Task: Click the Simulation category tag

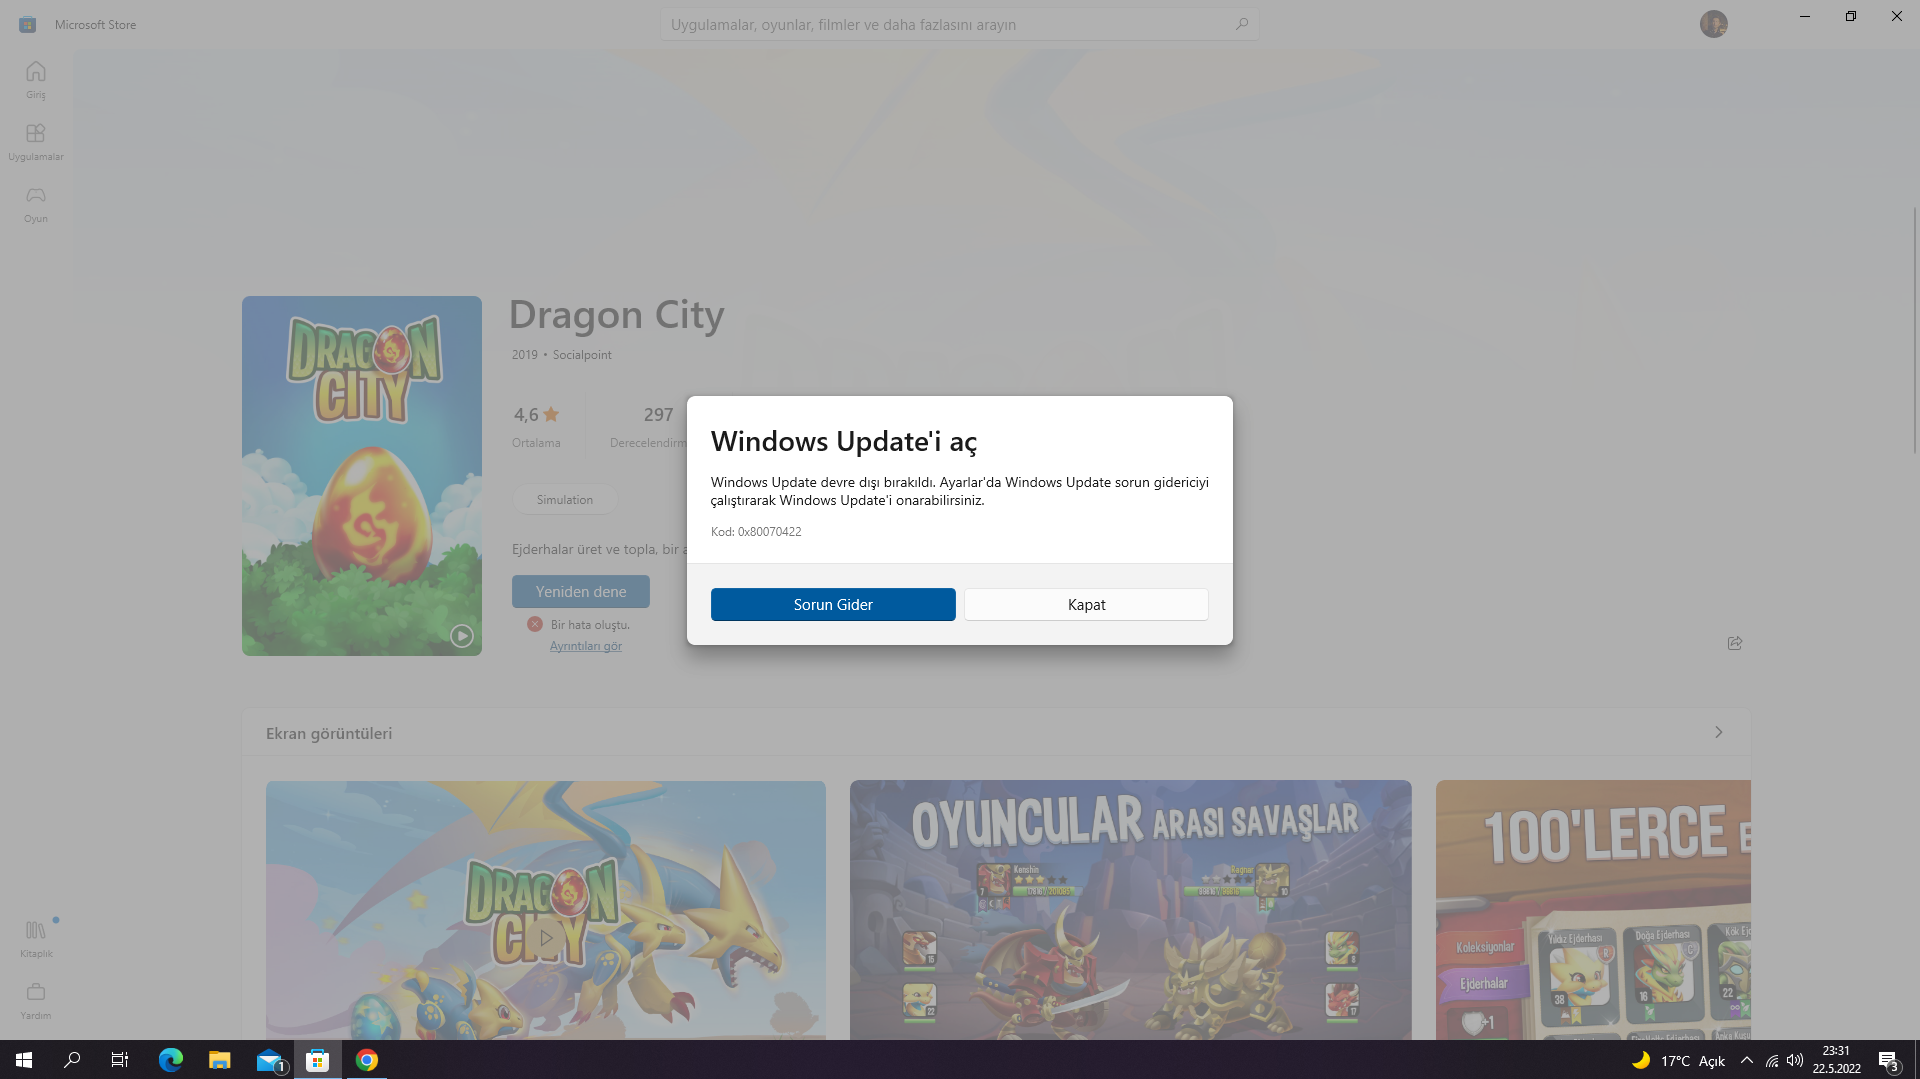Action: (565, 499)
